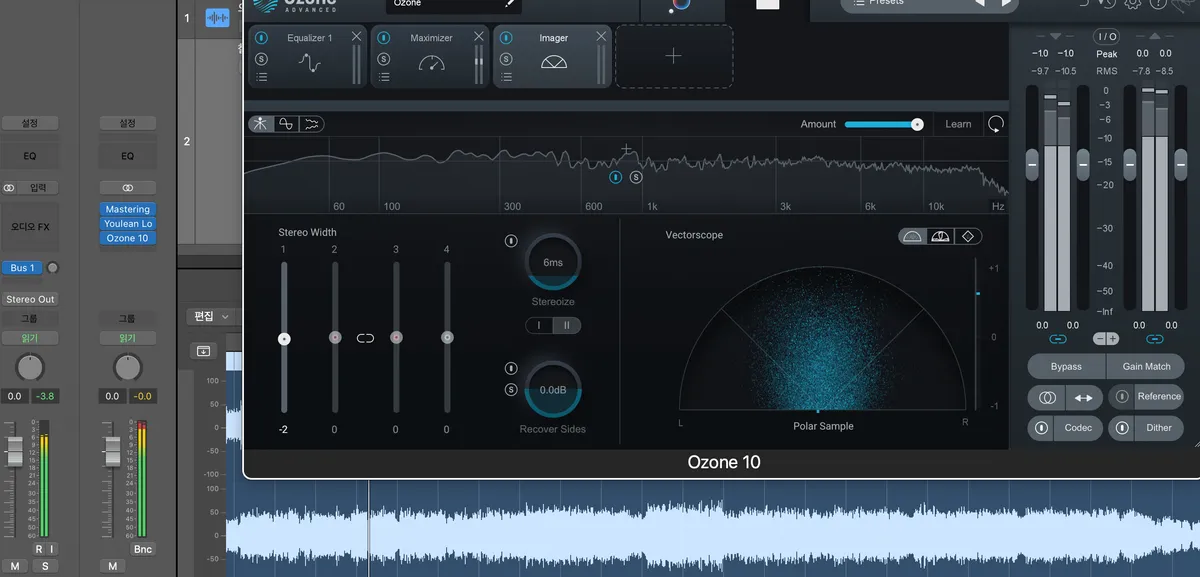The width and height of the screenshot is (1200, 577).
Task: Open the 편집 menu dropdown in editor
Action: click(211, 316)
